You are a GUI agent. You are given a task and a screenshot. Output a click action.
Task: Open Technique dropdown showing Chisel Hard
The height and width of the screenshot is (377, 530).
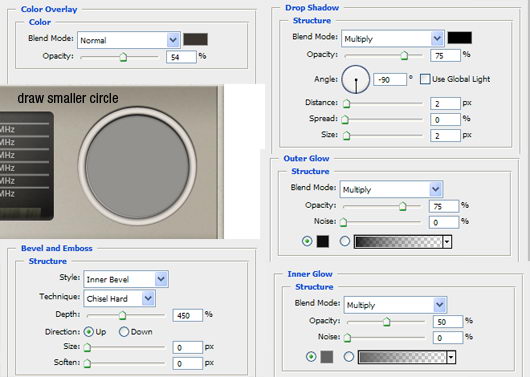pyautogui.click(x=119, y=299)
